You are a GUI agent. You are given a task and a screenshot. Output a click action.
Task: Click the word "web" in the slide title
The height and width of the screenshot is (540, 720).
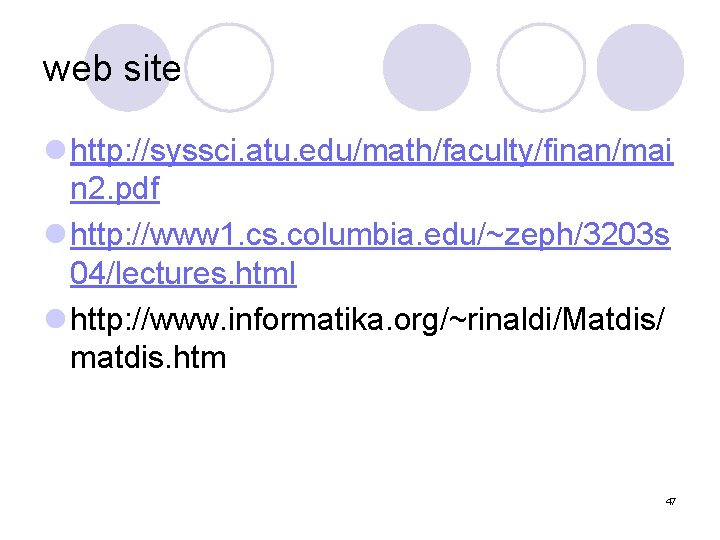point(77,69)
